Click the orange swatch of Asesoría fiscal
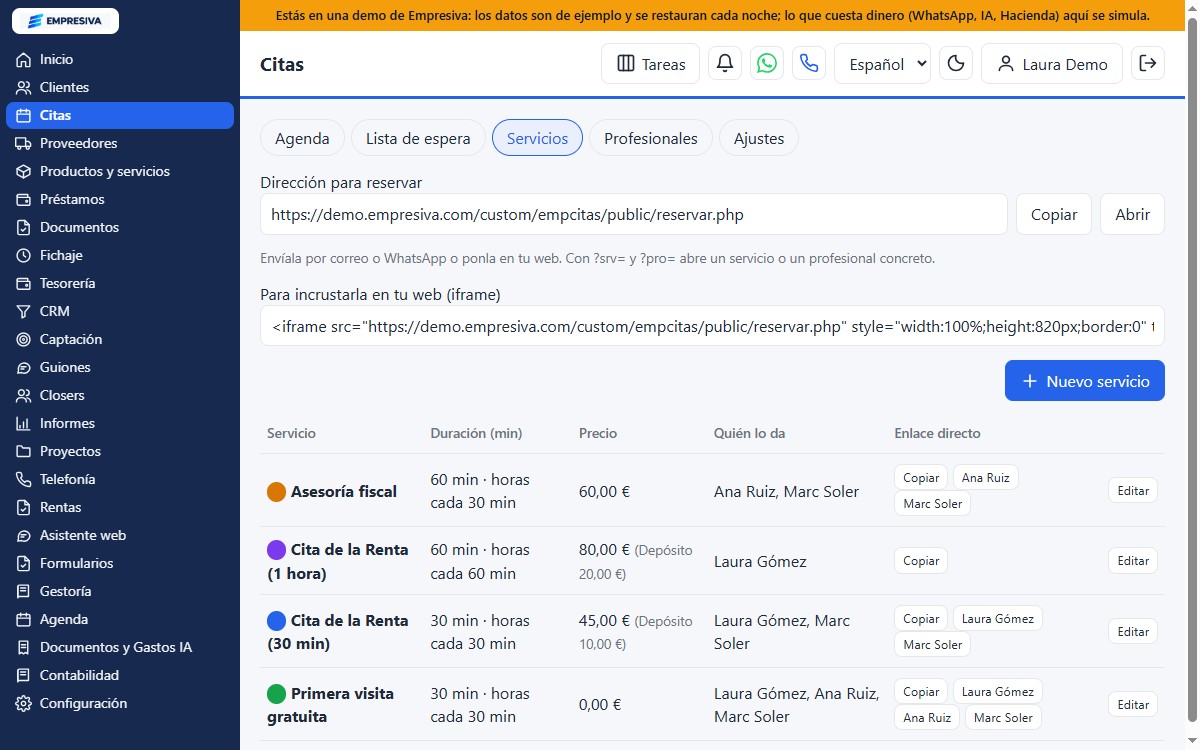1200x750 pixels. (x=277, y=492)
